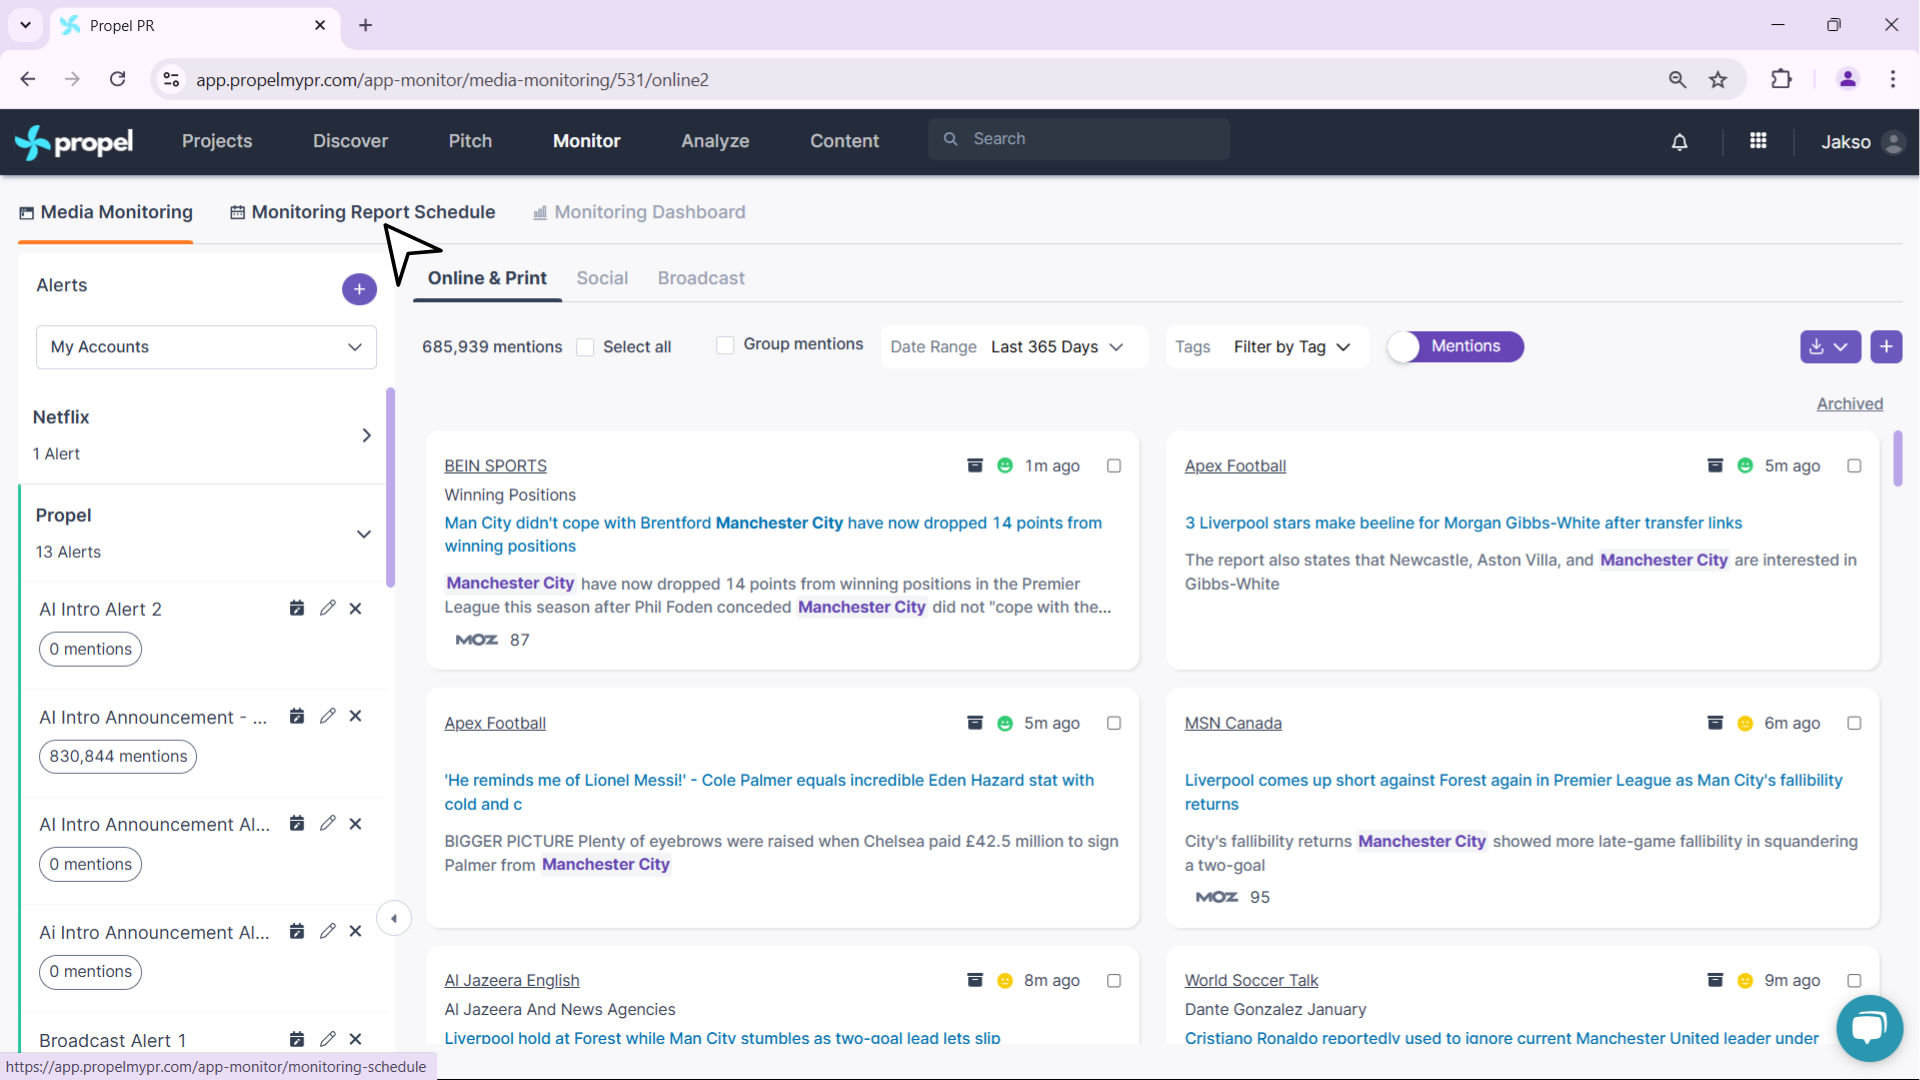Image resolution: width=1920 pixels, height=1080 pixels.
Task: Open the Projects menu
Action: (217, 142)
